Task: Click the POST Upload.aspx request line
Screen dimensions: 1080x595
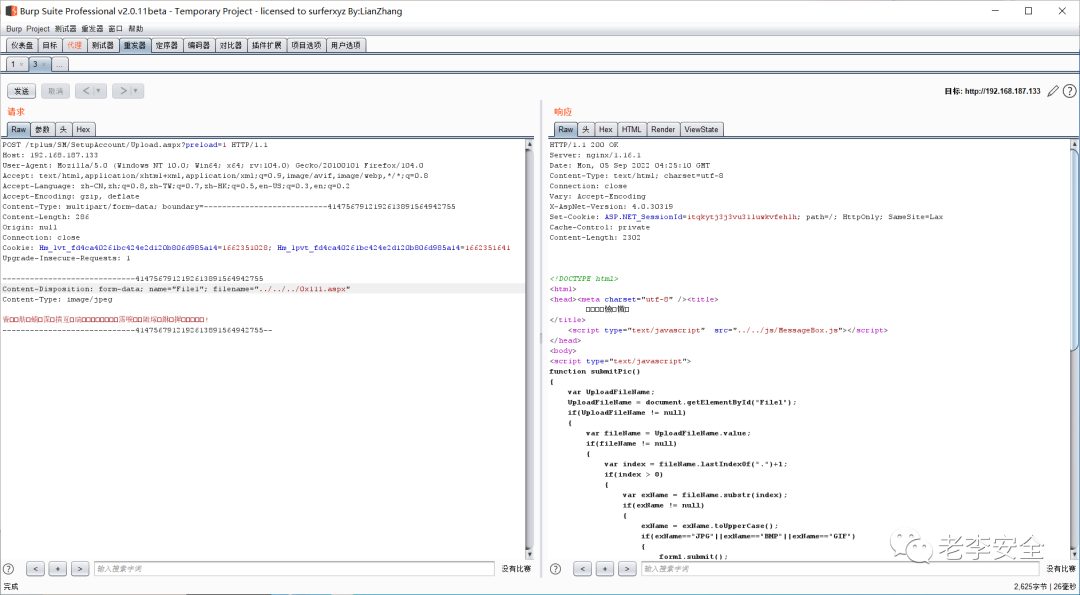Action: click(x=135, y=145)
